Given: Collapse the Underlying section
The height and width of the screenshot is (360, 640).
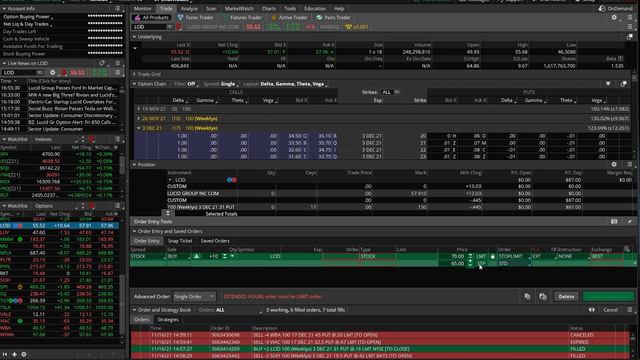Looking at the screenshot, I should (x=135, y=37).
